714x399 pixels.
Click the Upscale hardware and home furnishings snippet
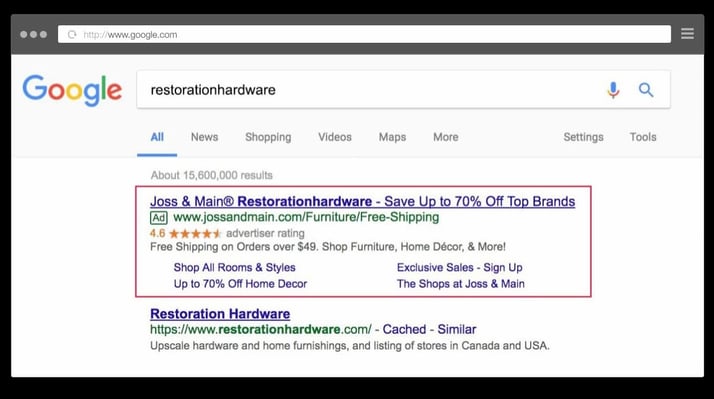pyautogui.click(x=350, y=346)
